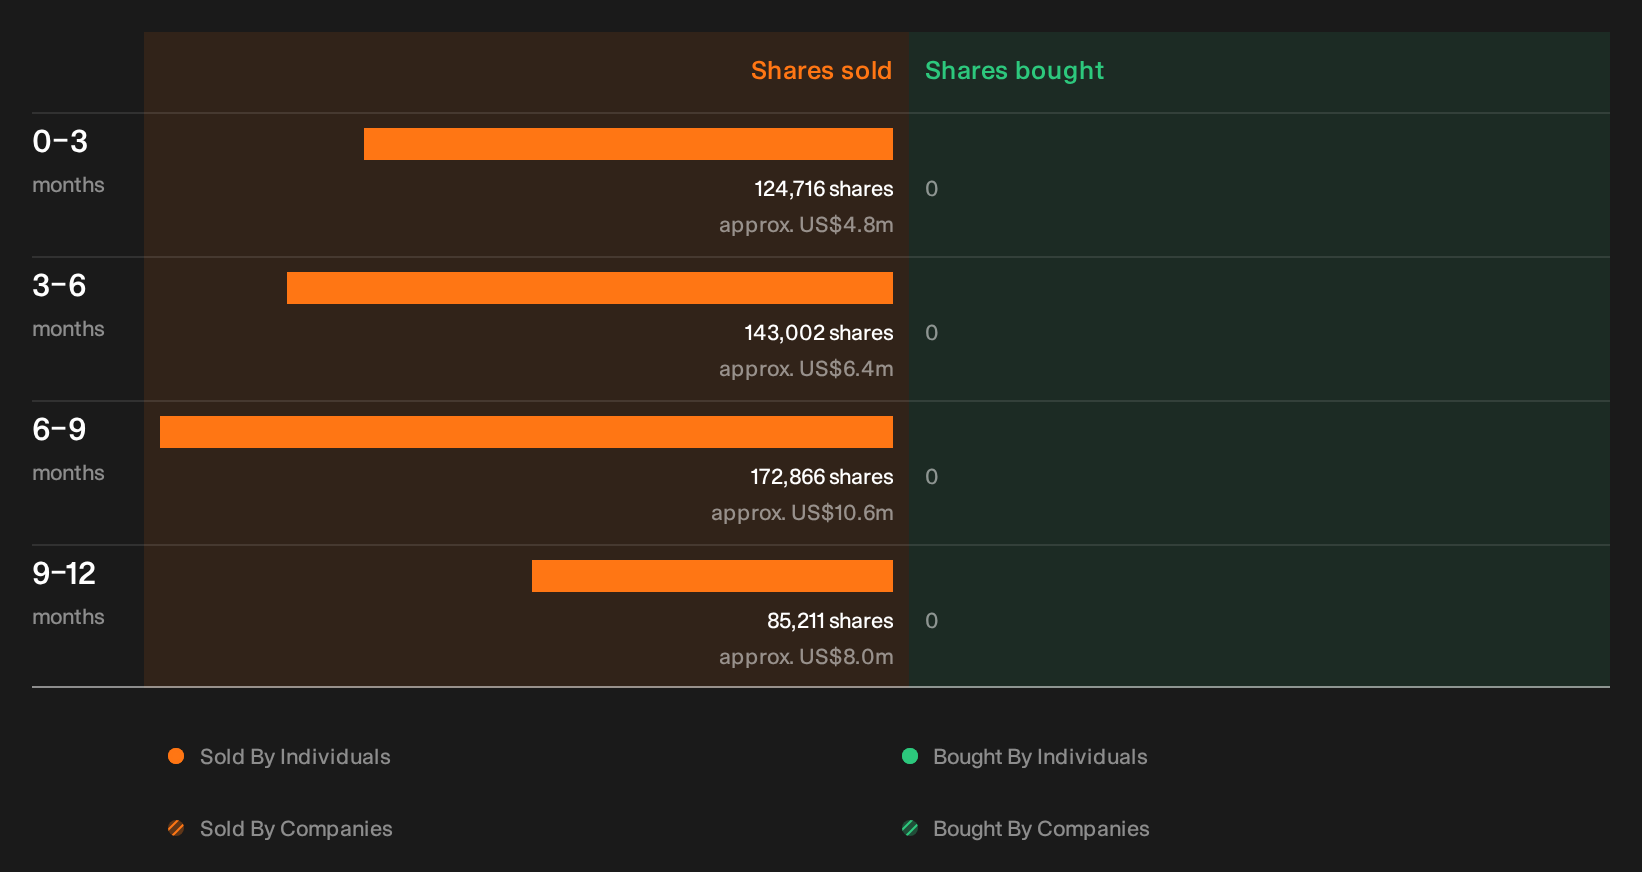Click the 6-9 months orange sold bar
This screenshot has height=872, width=1642.
point(526,432)
